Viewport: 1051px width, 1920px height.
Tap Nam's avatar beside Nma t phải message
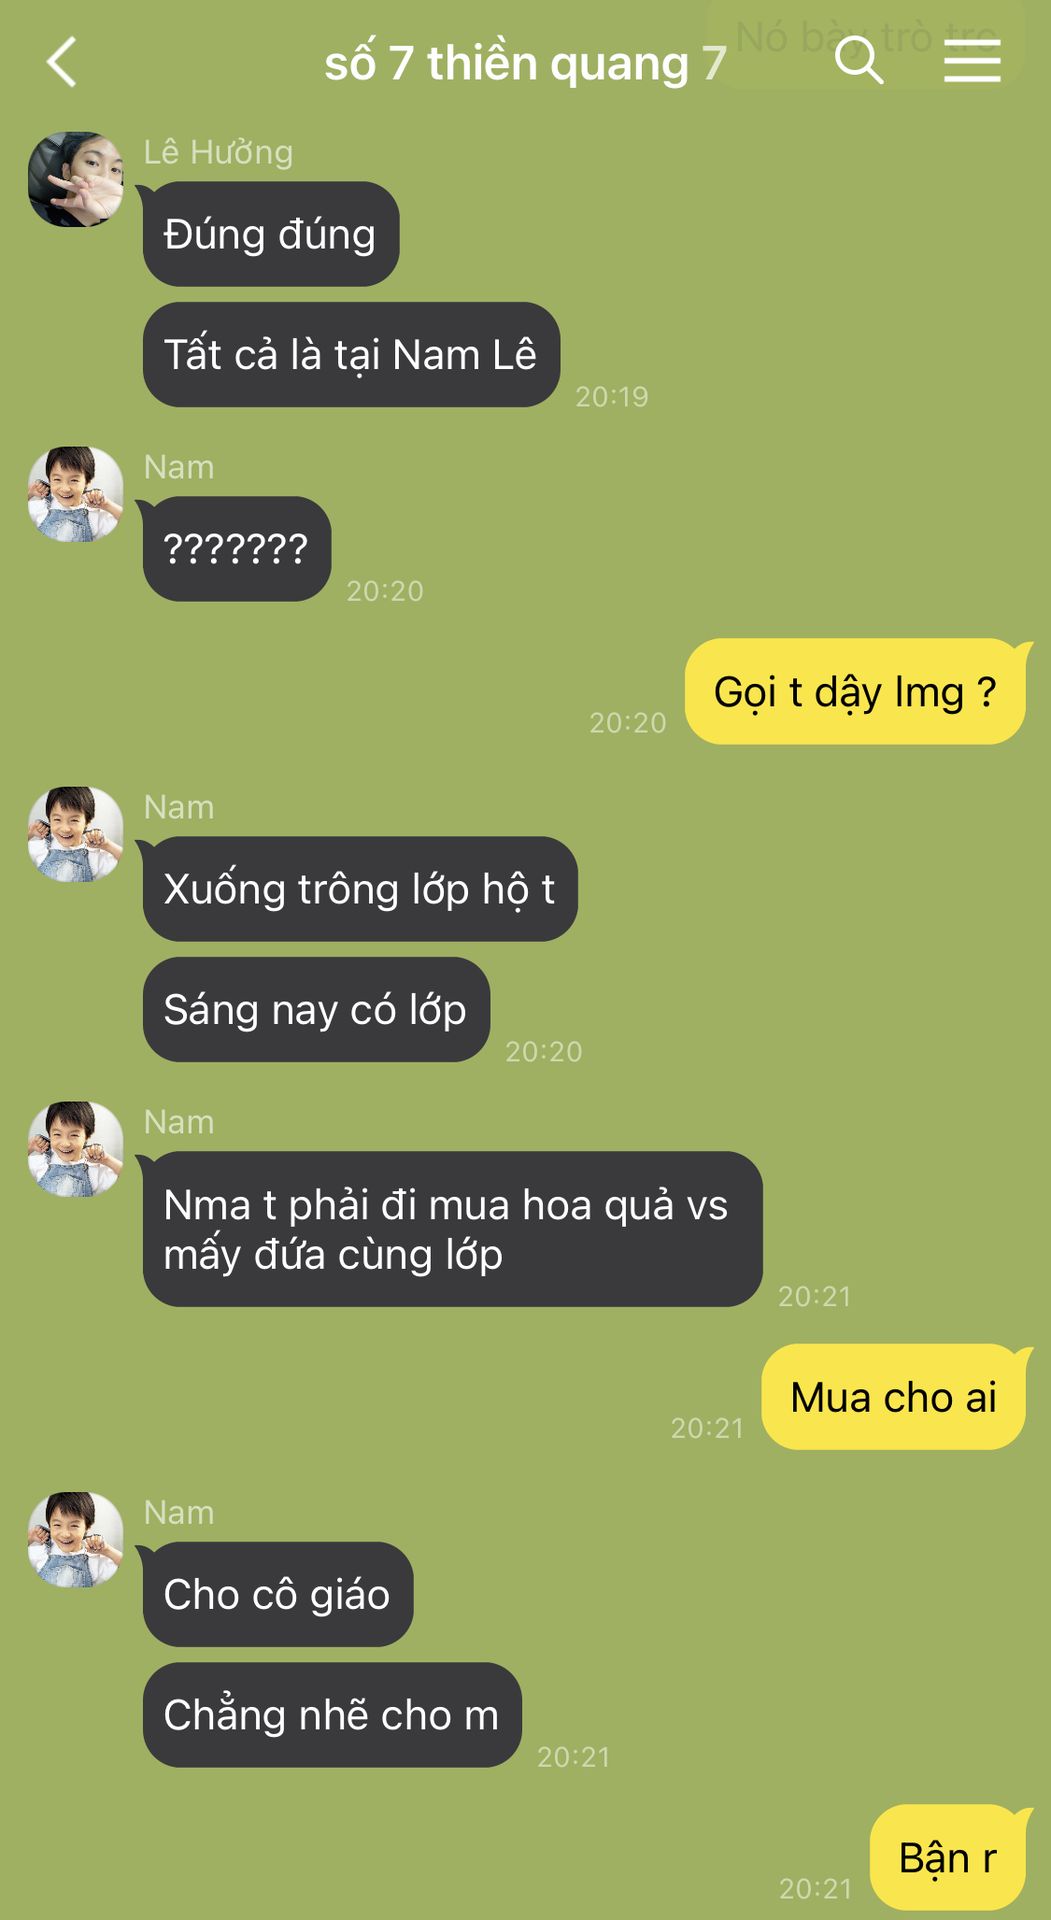(75, 1149)
